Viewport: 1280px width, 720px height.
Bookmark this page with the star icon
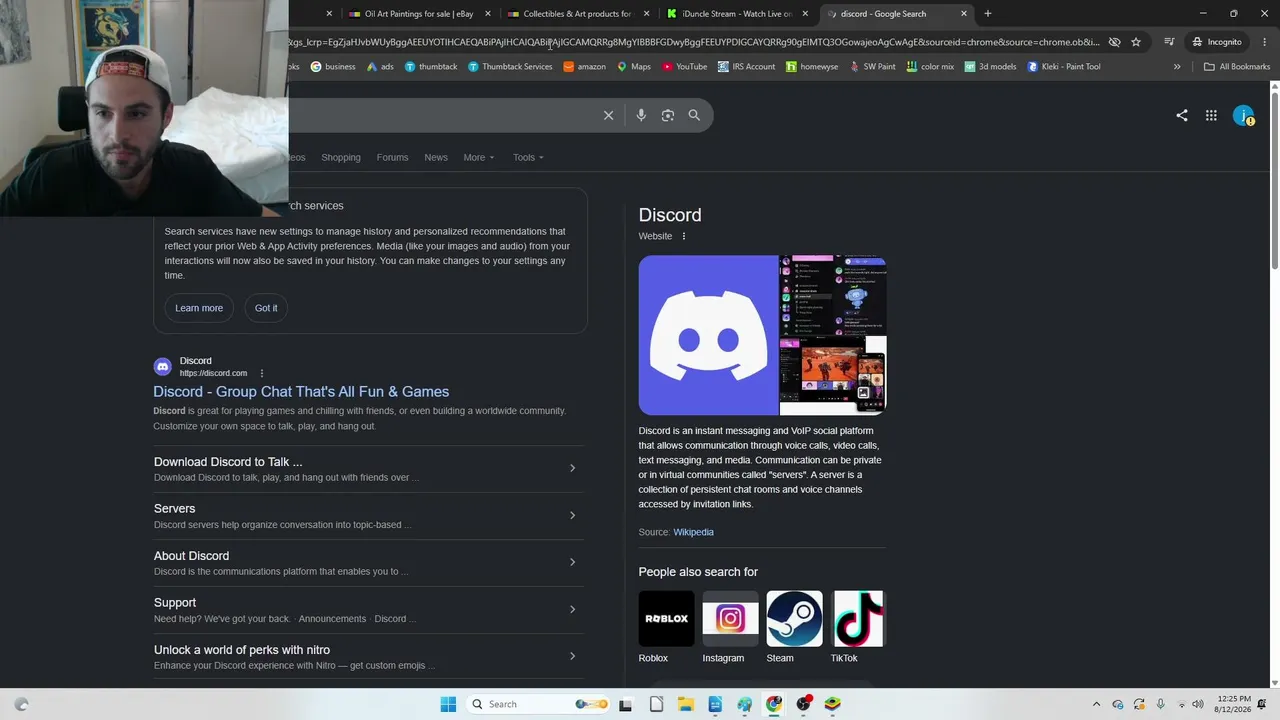(x=1136, y=42)
